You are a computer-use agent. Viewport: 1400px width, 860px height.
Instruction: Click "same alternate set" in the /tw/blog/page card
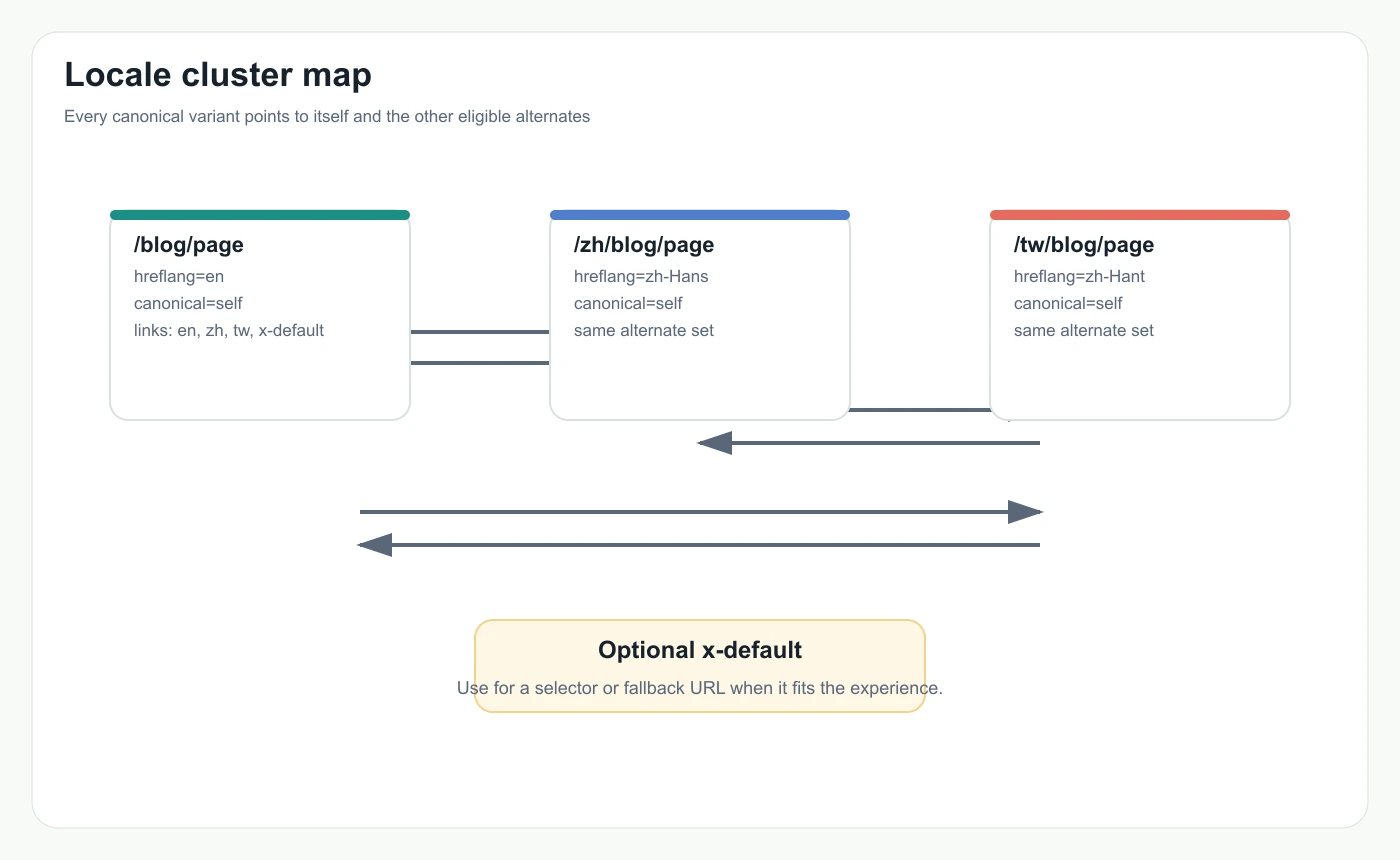[1084, 330]
